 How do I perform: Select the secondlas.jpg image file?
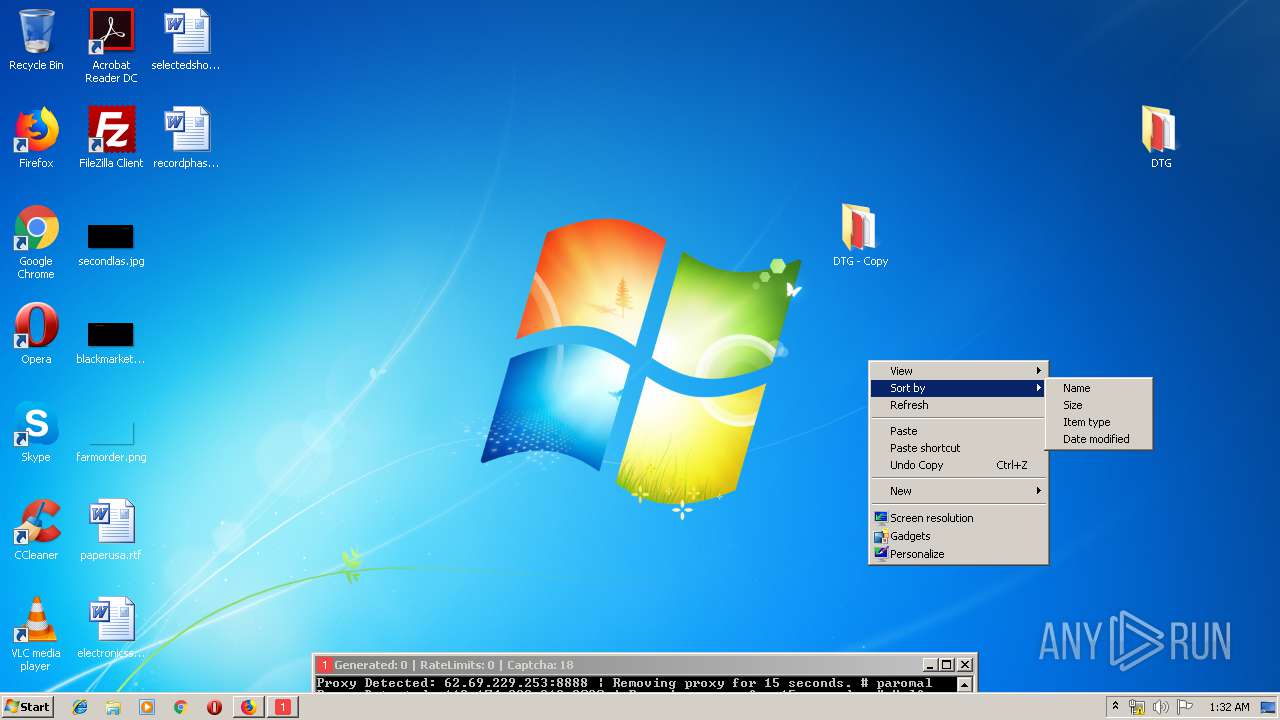(x=111, y=245)
